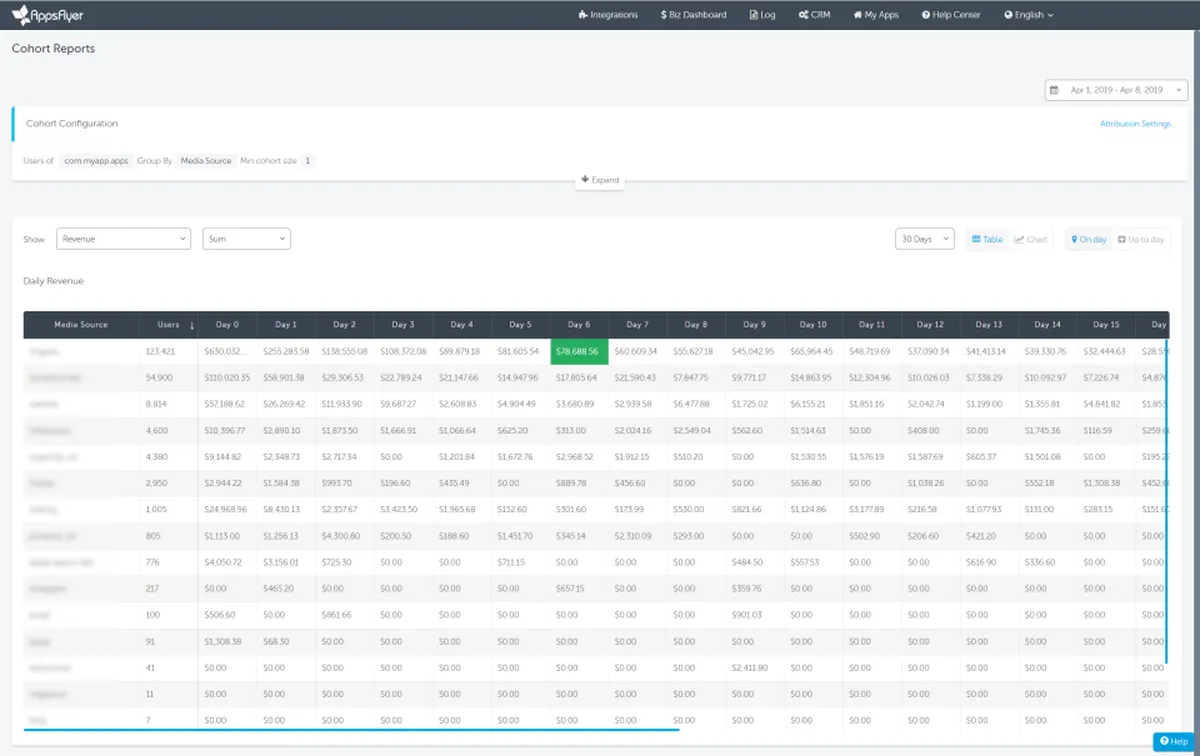This screenshot has height=756, width=1200.
Task: Click the Day 1 column header
Action: 286,325
